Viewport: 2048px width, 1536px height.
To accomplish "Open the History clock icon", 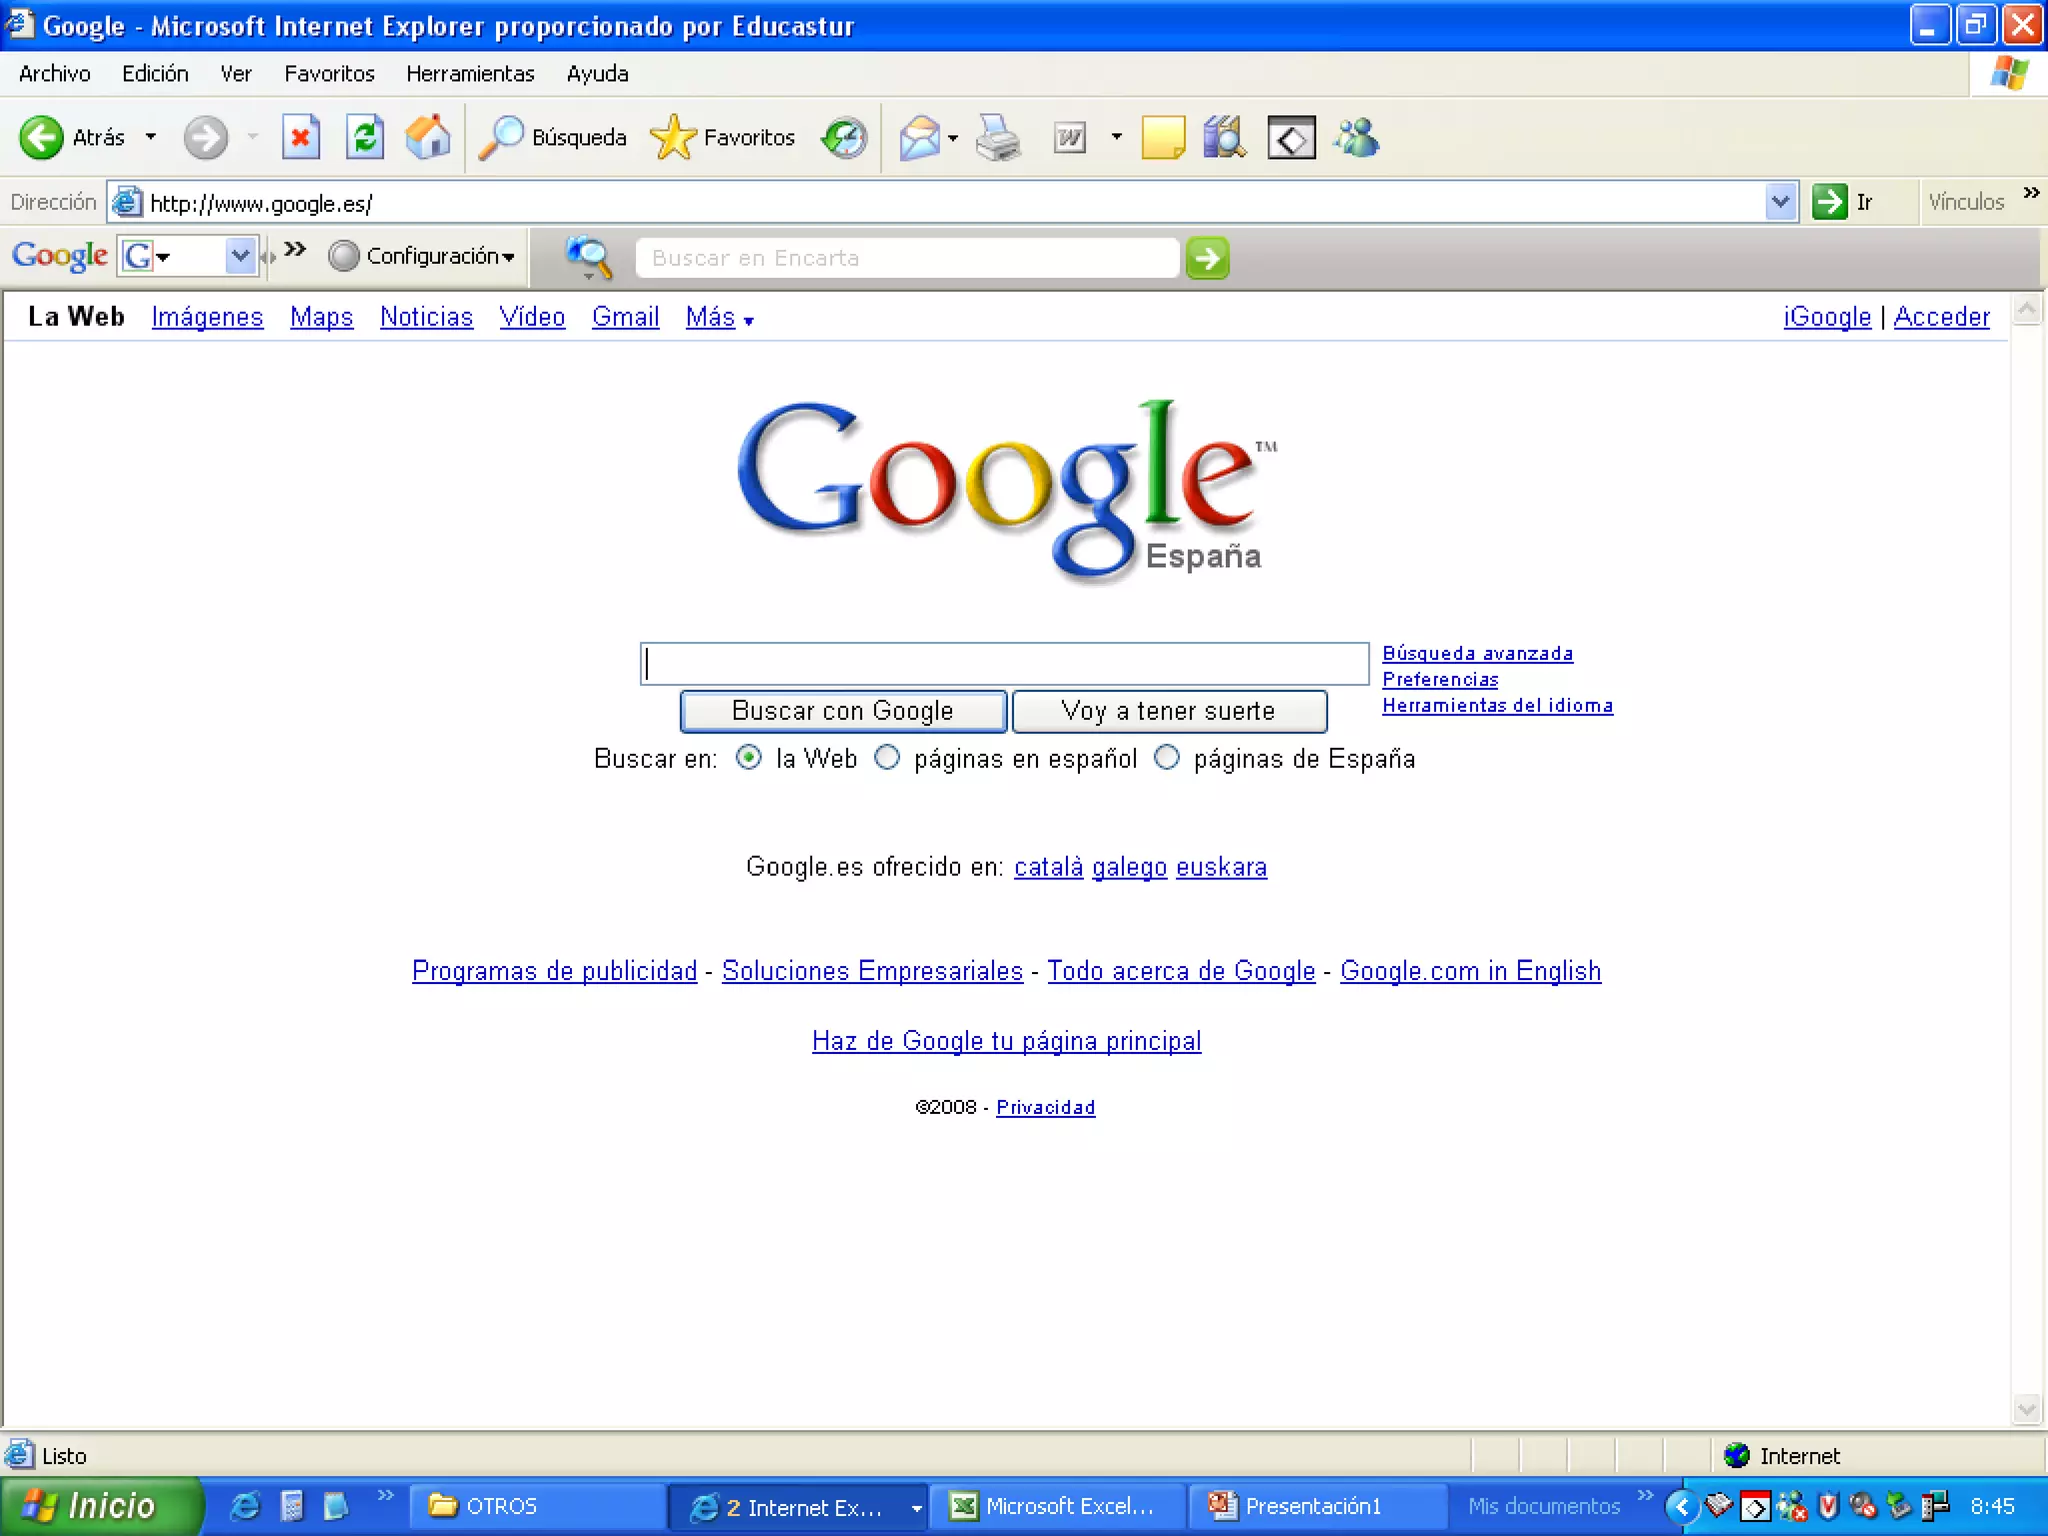I will click(844, 138).
